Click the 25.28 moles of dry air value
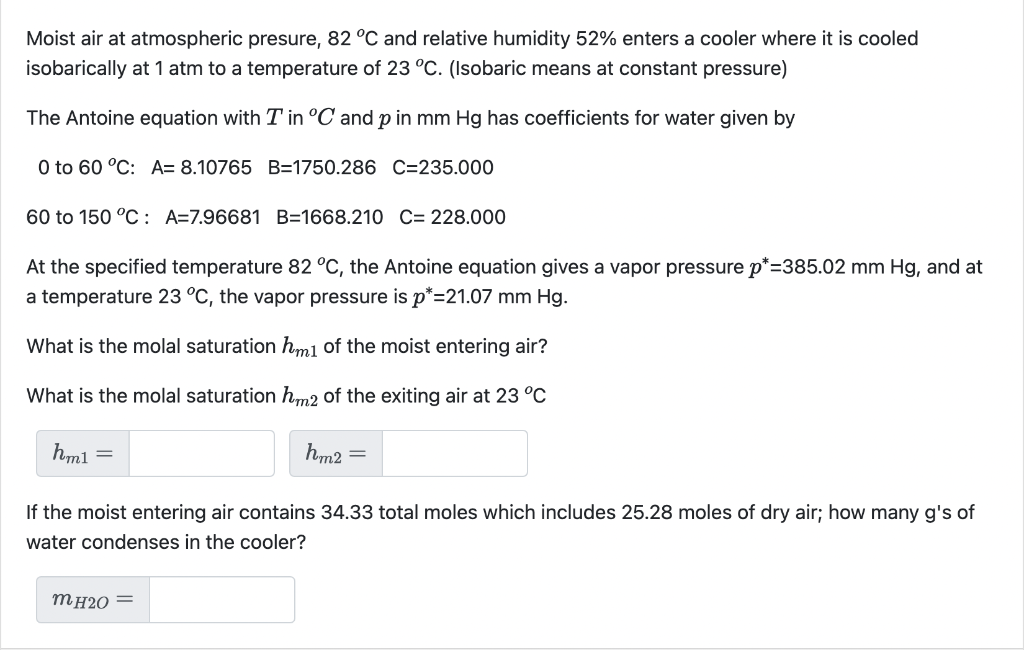Image resolution: width=1024 pixels, height=650 pixels. (x=654, y=512)
